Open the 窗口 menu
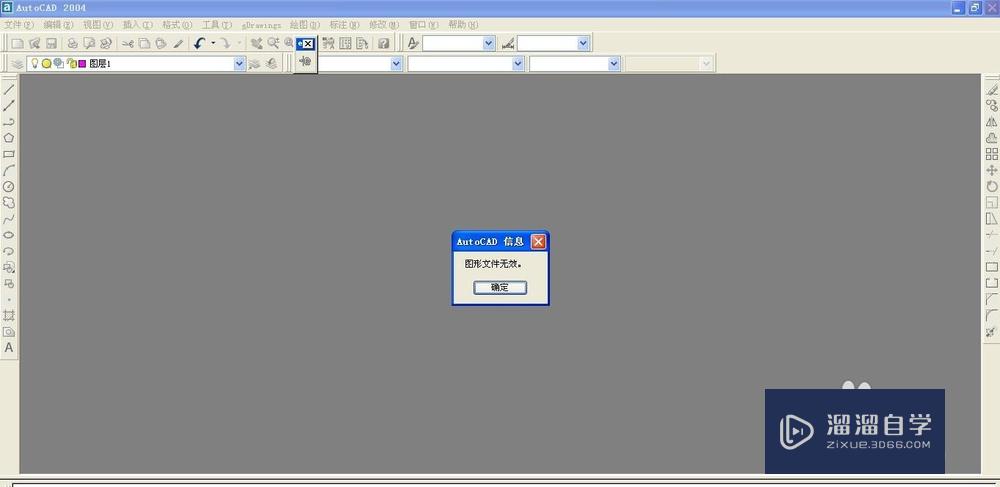This screenshot has width=1000, height=487. [x=423, y=25]
